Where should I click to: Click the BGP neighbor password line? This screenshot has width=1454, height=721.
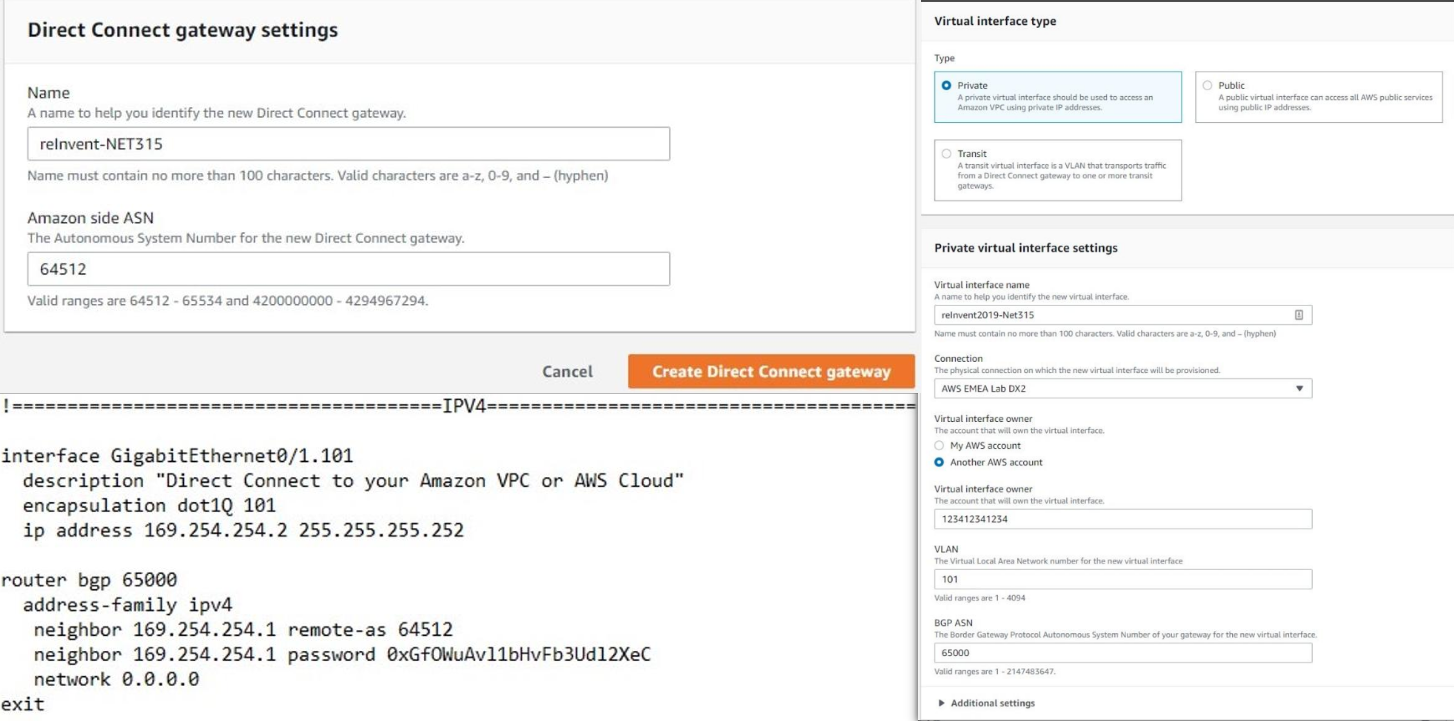coord(342,655)
